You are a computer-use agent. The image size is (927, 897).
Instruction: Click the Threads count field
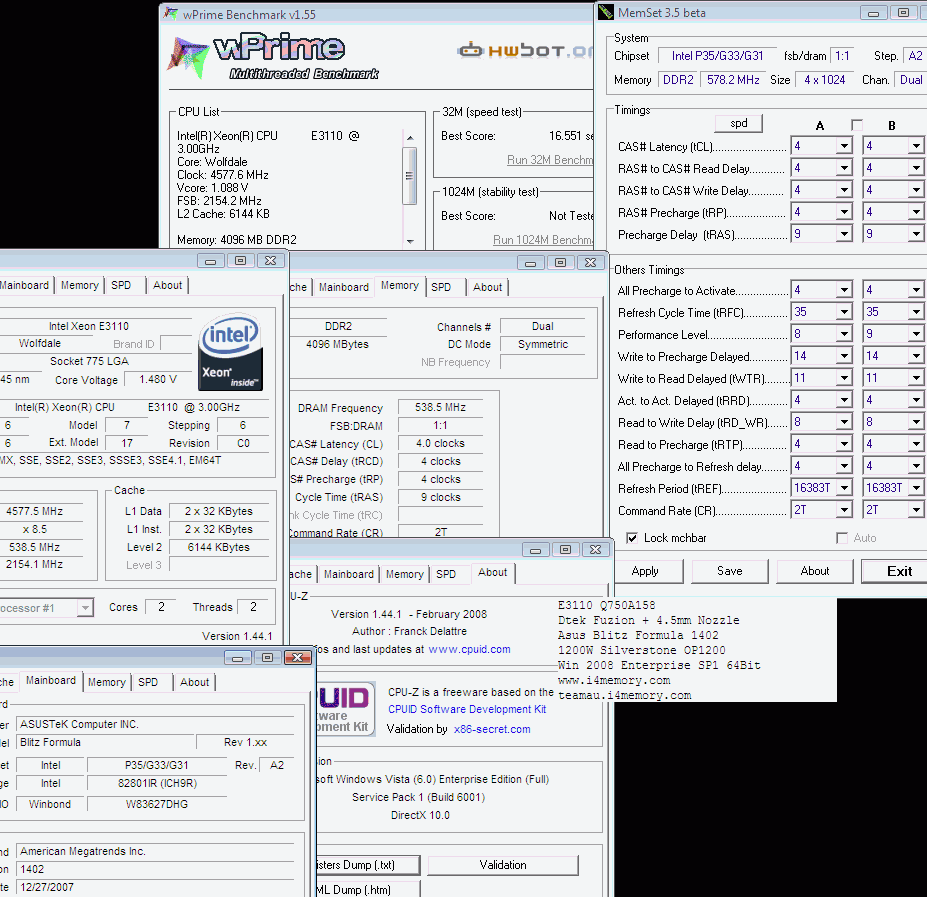pos(253,607)
